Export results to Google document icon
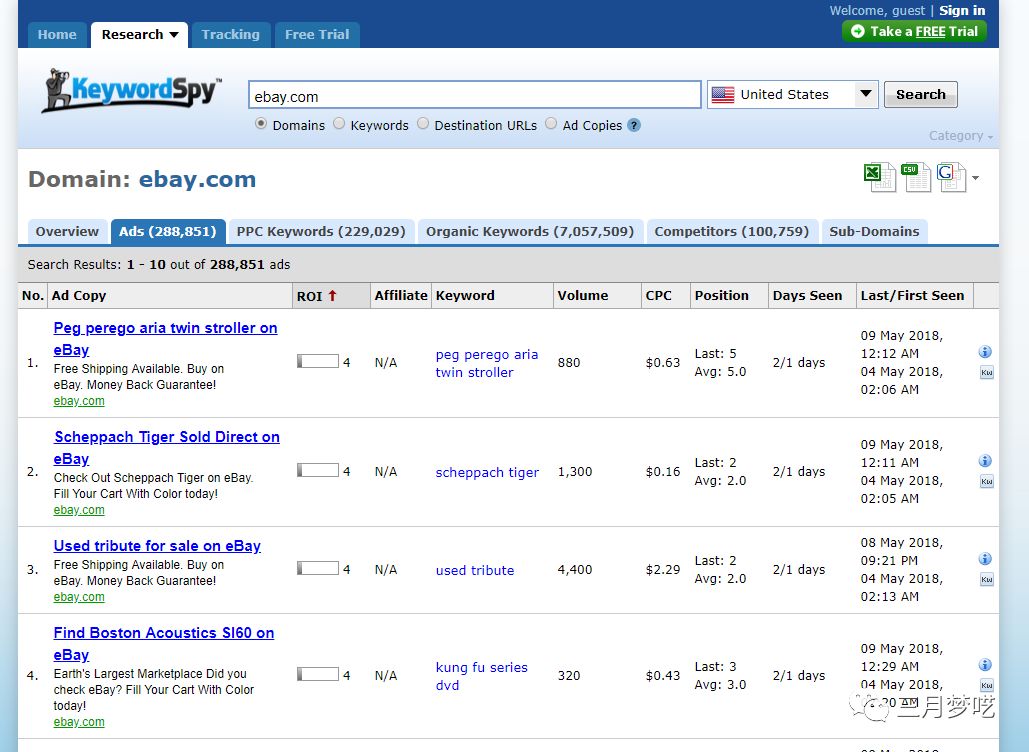The image size is (1029, 752). tap(951, 177)
